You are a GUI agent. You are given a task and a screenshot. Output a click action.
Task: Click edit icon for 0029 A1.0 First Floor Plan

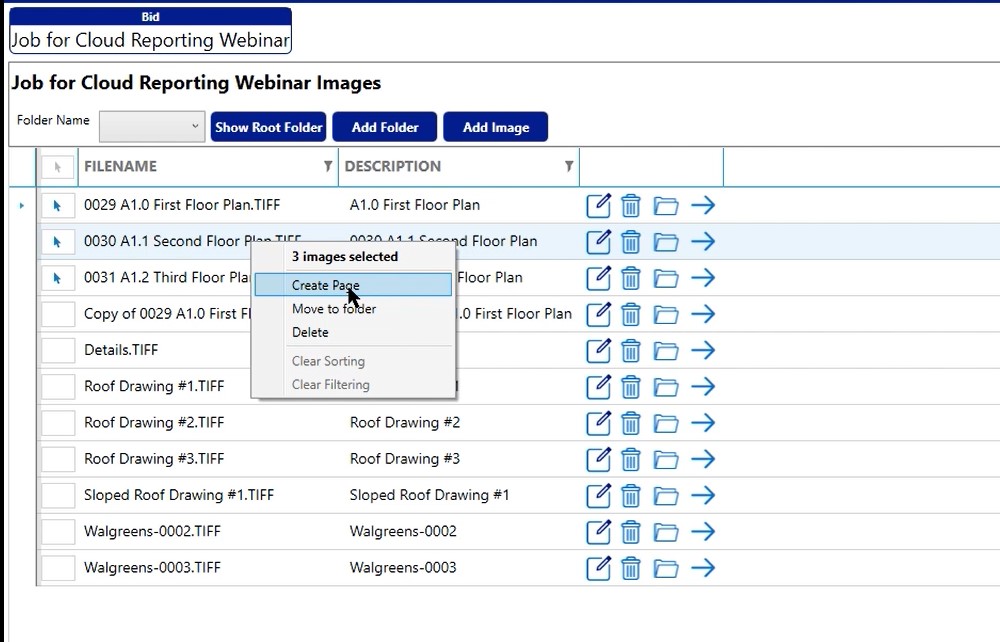click(597, 206)
